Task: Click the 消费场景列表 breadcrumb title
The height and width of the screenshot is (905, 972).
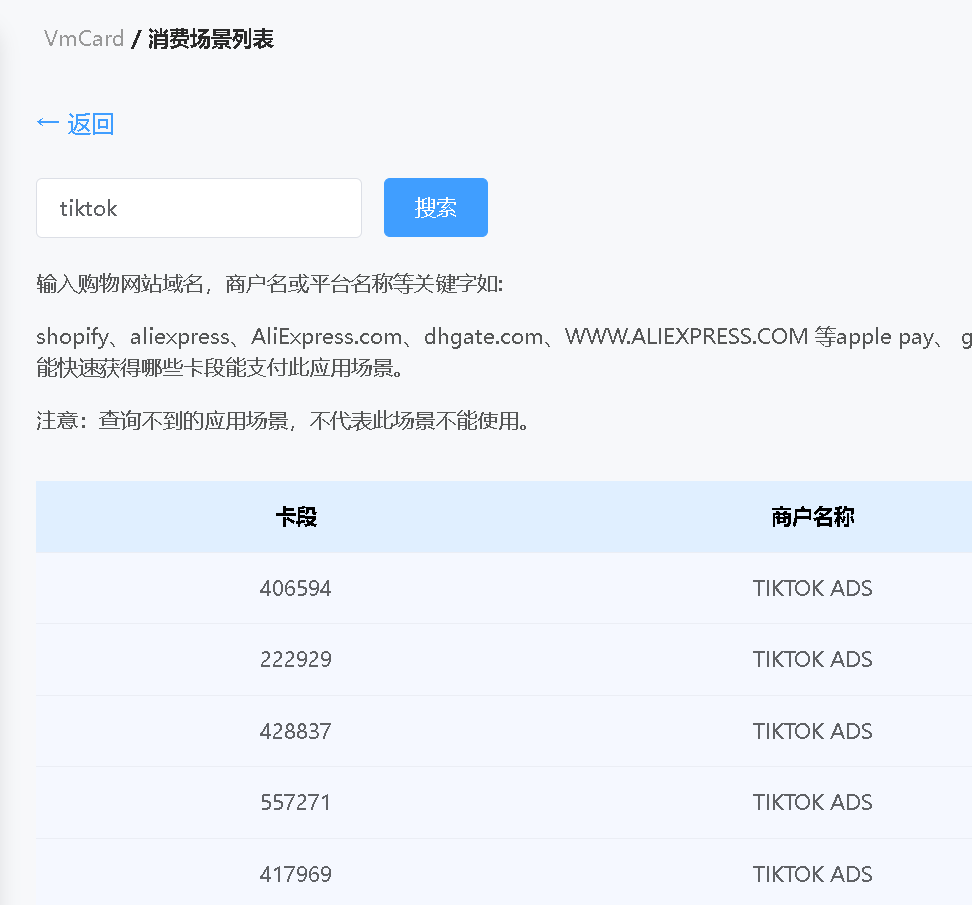Action: [x=208, y=39]
